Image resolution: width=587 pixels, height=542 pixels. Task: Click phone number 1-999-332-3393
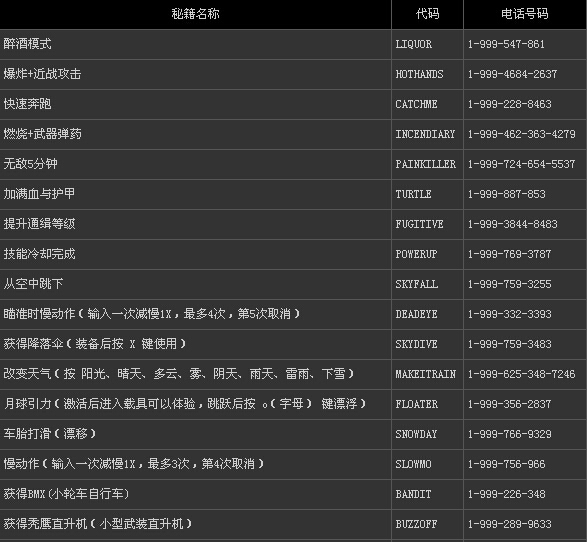tap(510, 314)
